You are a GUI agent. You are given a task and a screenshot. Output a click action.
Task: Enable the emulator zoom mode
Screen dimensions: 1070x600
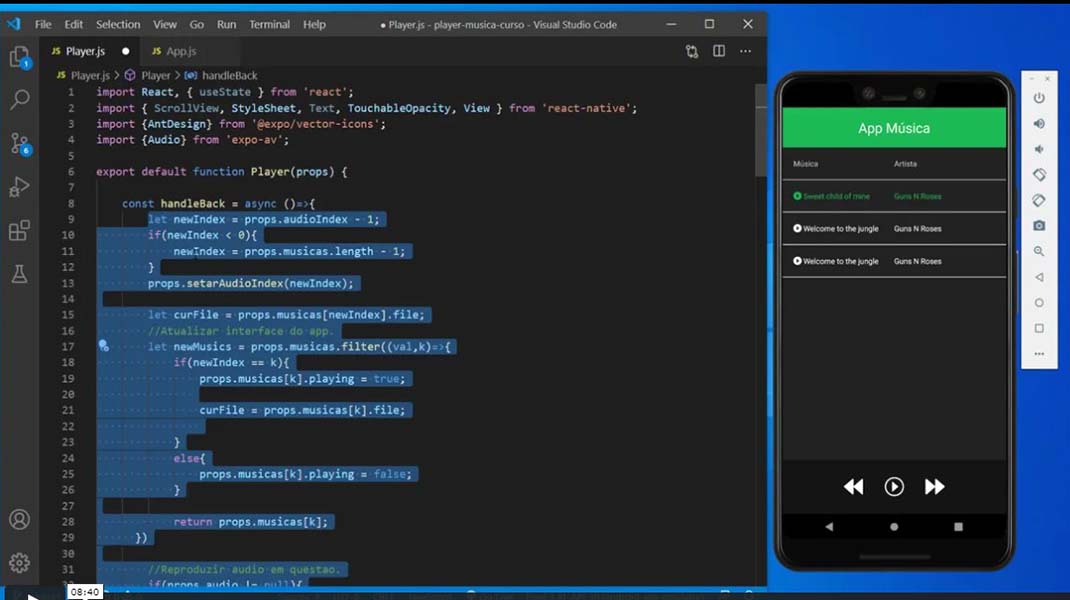coord(1039,250)
